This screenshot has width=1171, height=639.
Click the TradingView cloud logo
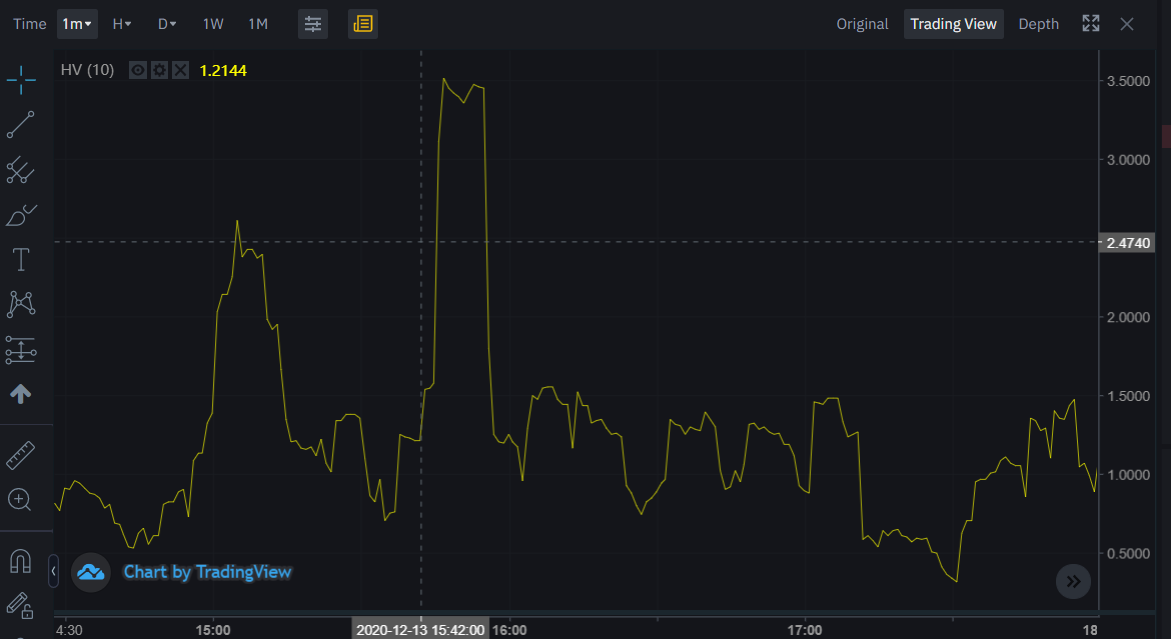pyautogui.click(x=91, y=573)
